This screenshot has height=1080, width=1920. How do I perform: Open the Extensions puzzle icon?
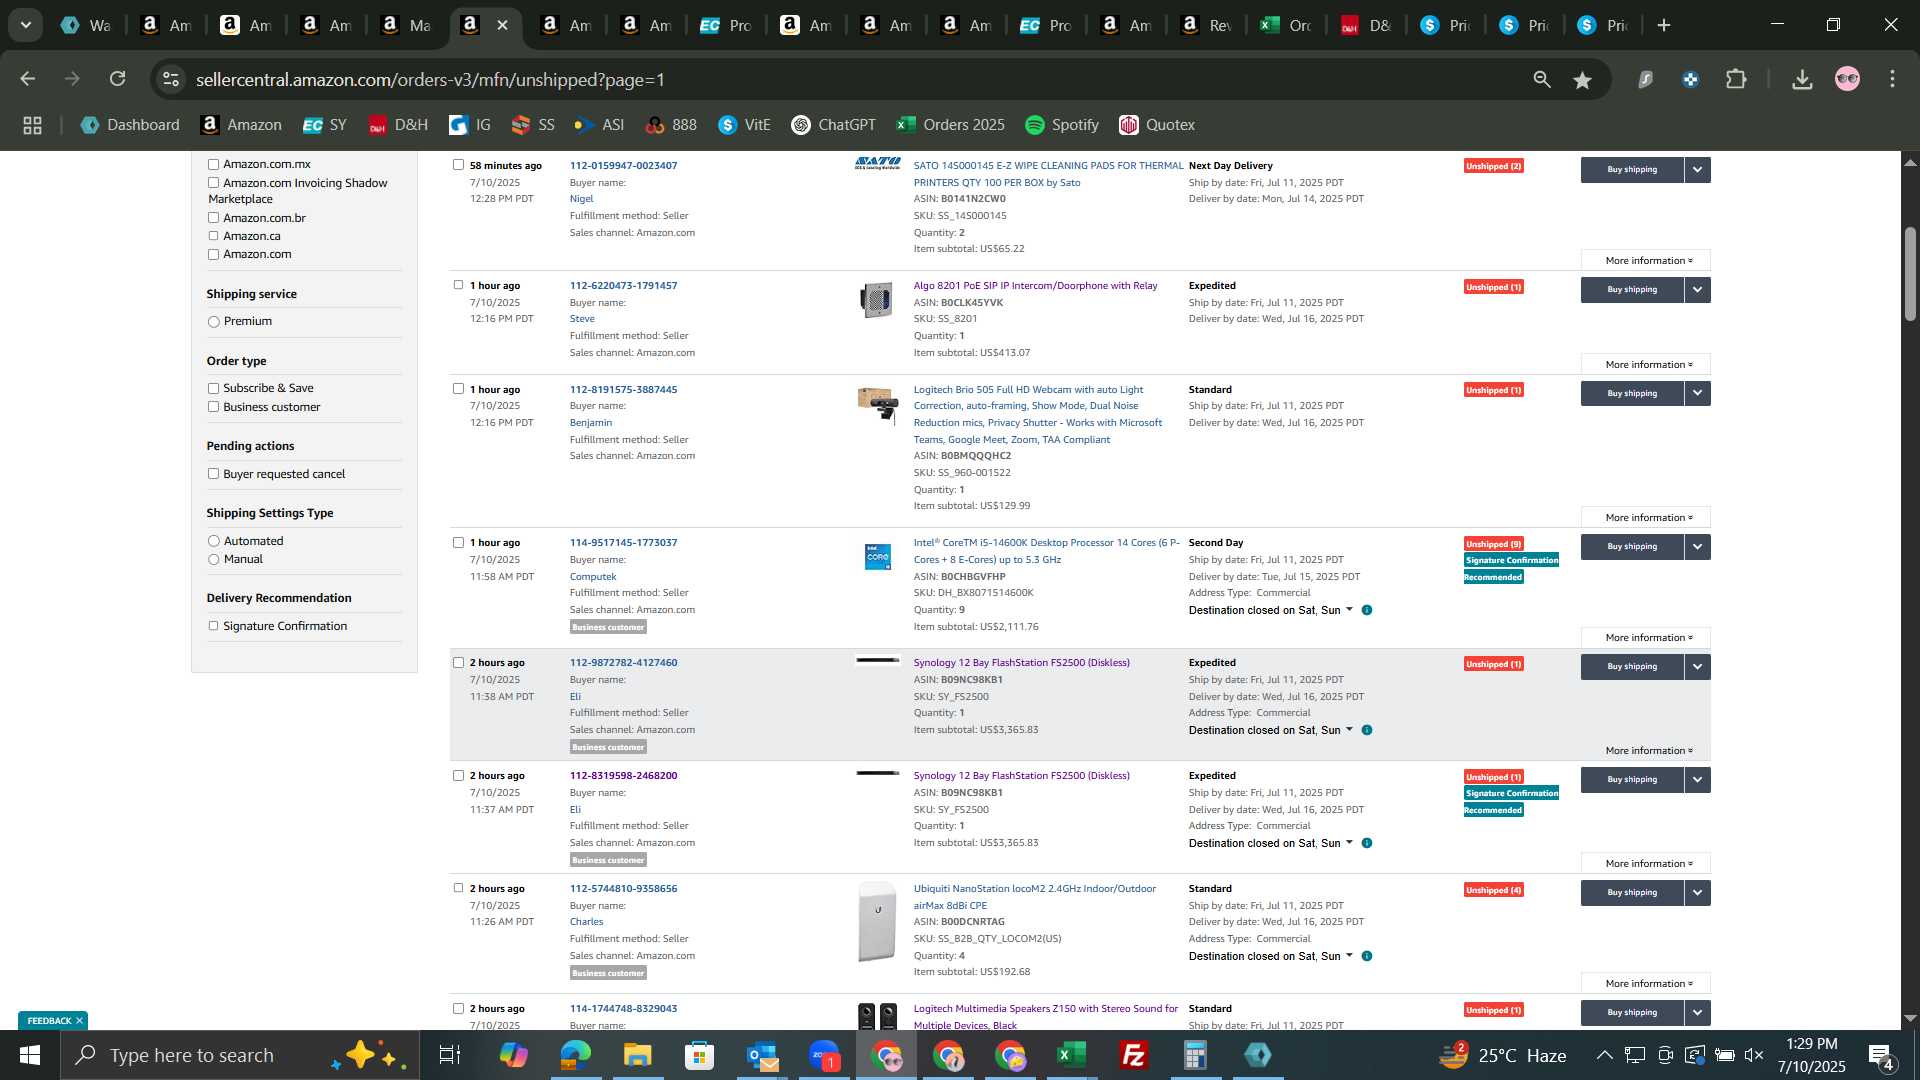[x=1736, y=80]
